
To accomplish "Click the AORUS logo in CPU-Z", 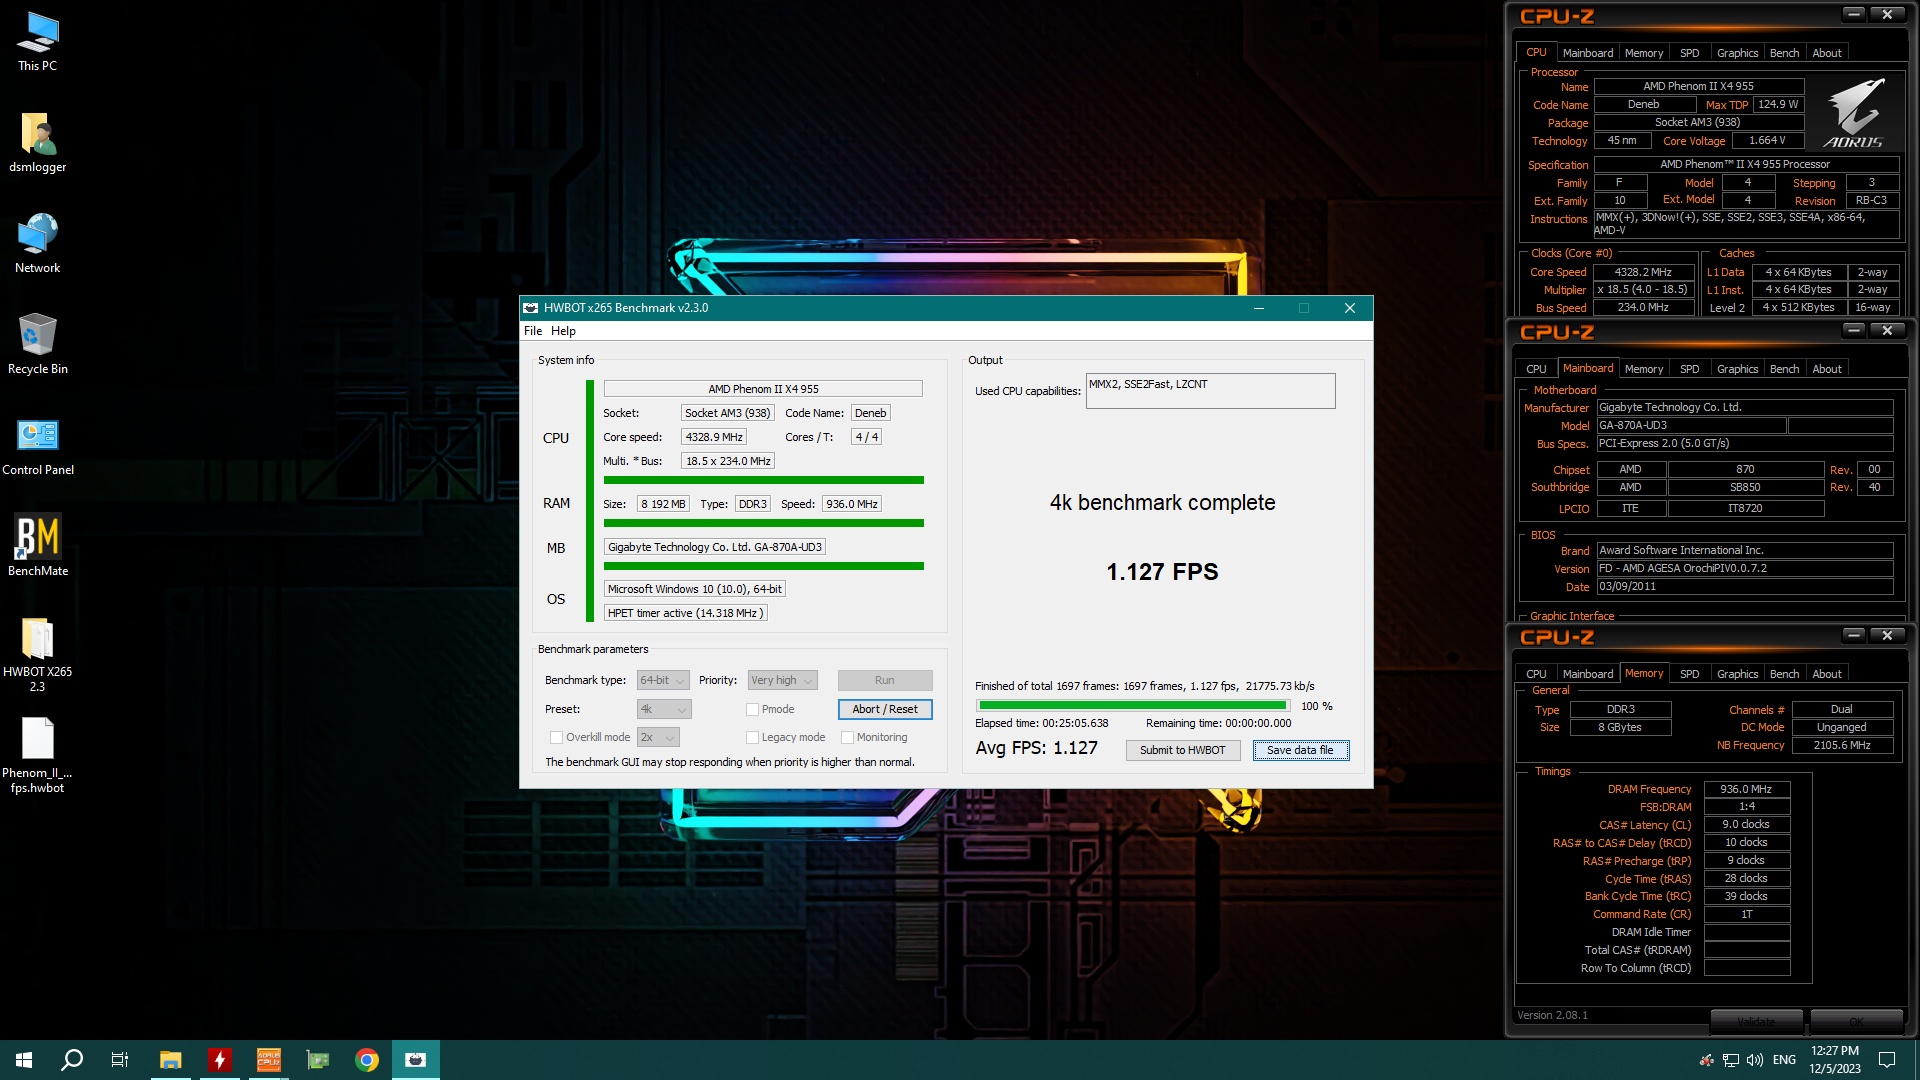I will pyautogui.click(x=1855, y=113).
